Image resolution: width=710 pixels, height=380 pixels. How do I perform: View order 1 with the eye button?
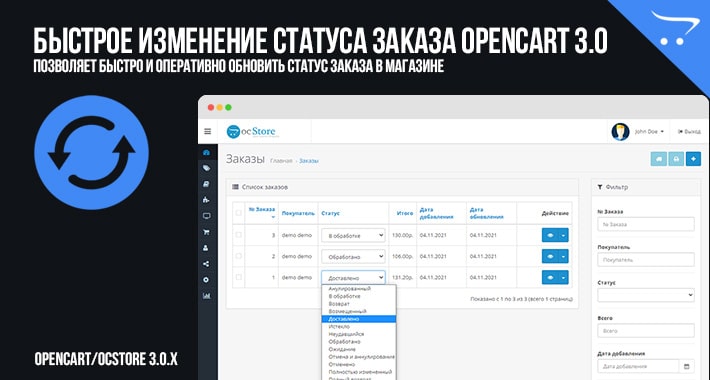550,278
